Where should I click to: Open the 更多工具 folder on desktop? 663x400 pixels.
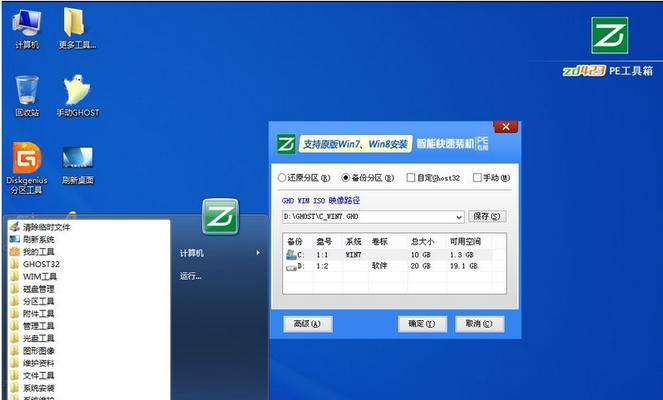pyautogui.click(x=77, y=29)
